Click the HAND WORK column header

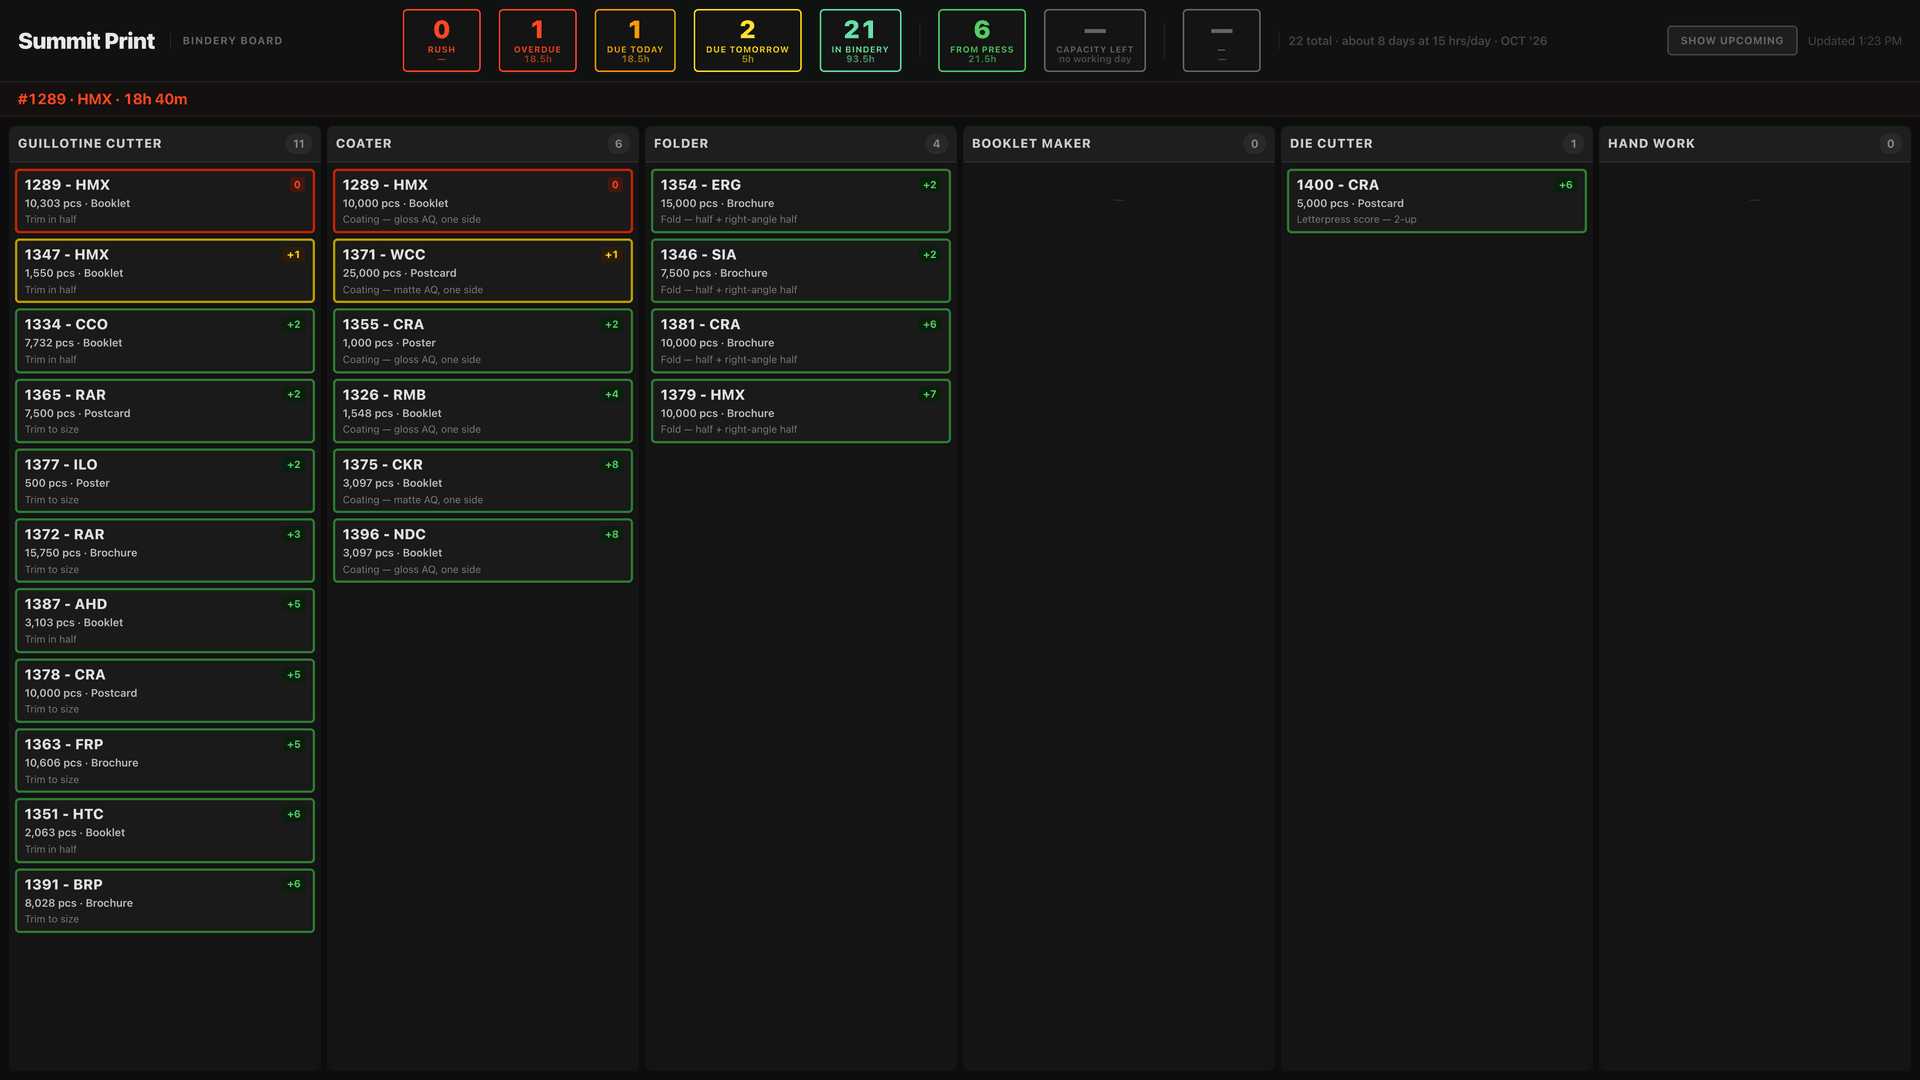1755,144
